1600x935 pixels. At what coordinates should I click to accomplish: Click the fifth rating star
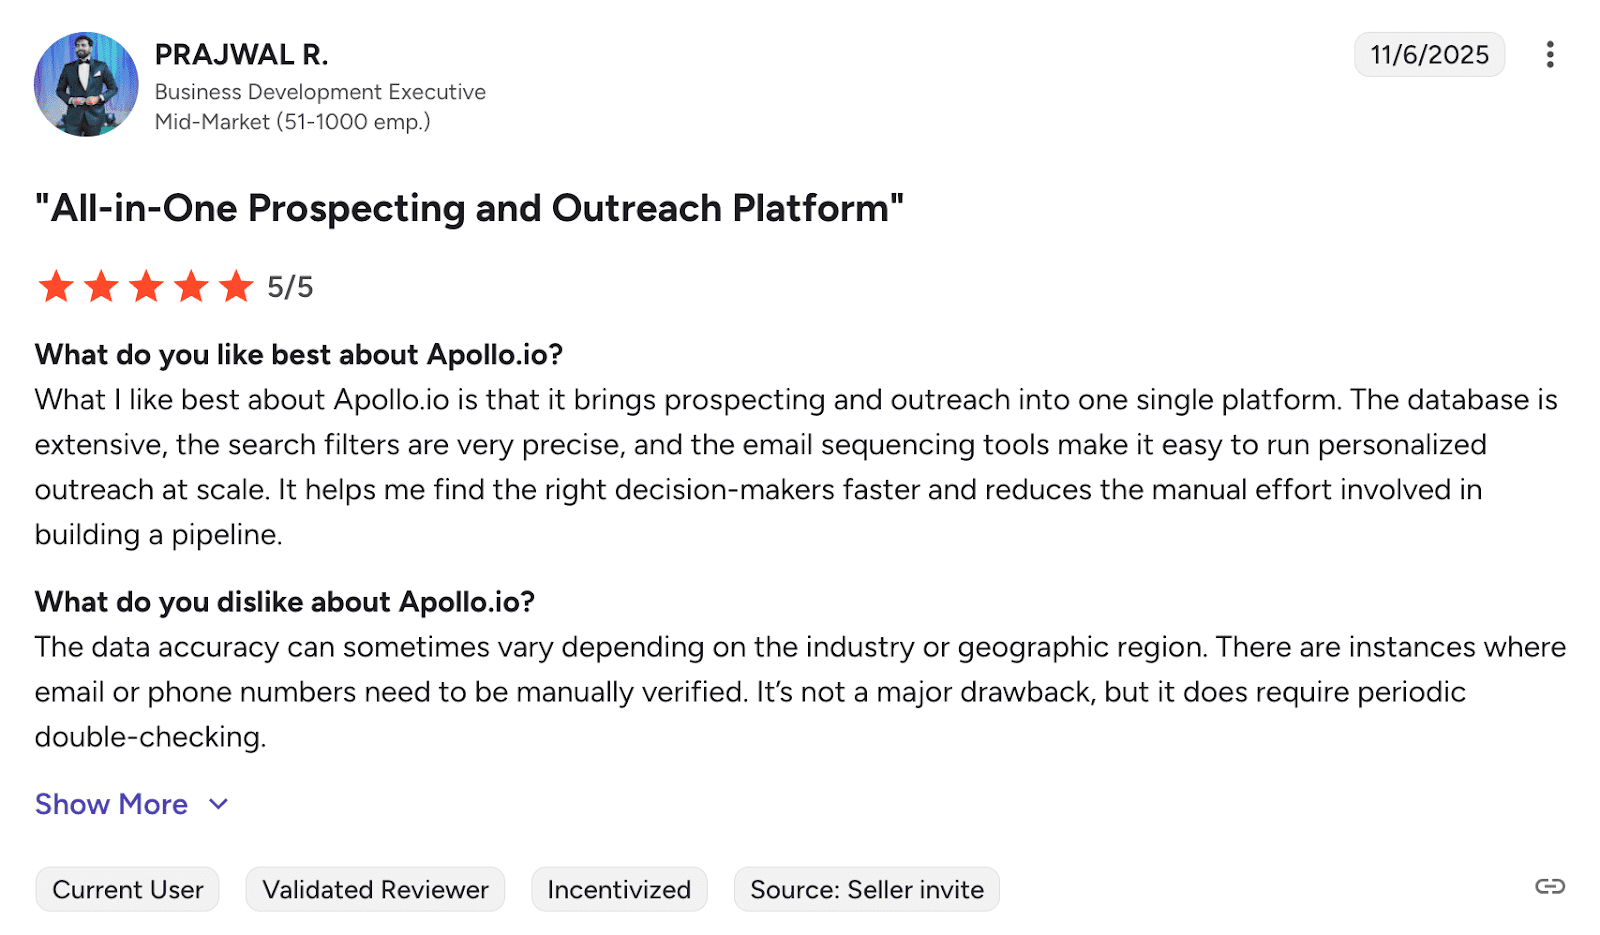pos(236,287)
